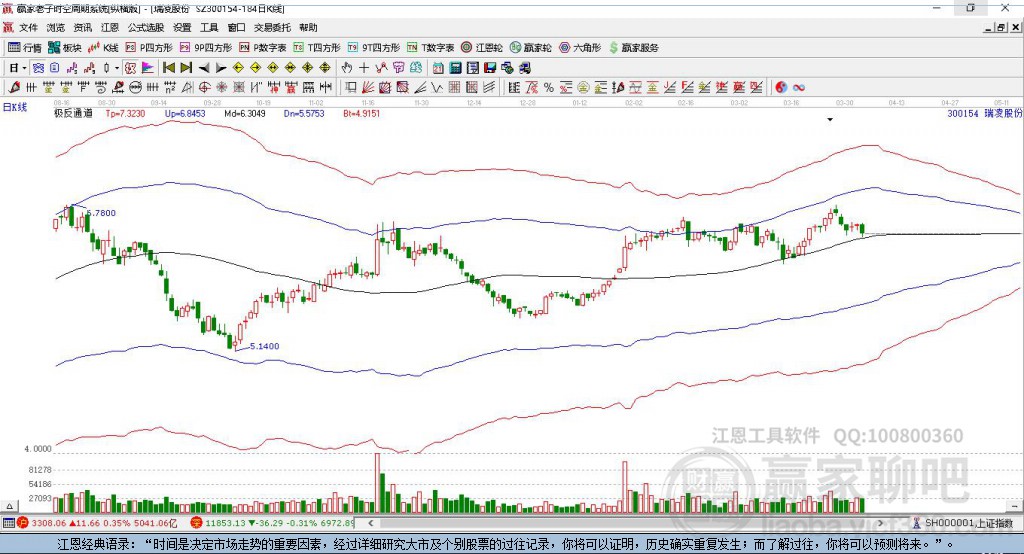Viewport: 1024px width, 554px height.
Task: Click the Dn=5.5753 indicator value
Action: 304,113
